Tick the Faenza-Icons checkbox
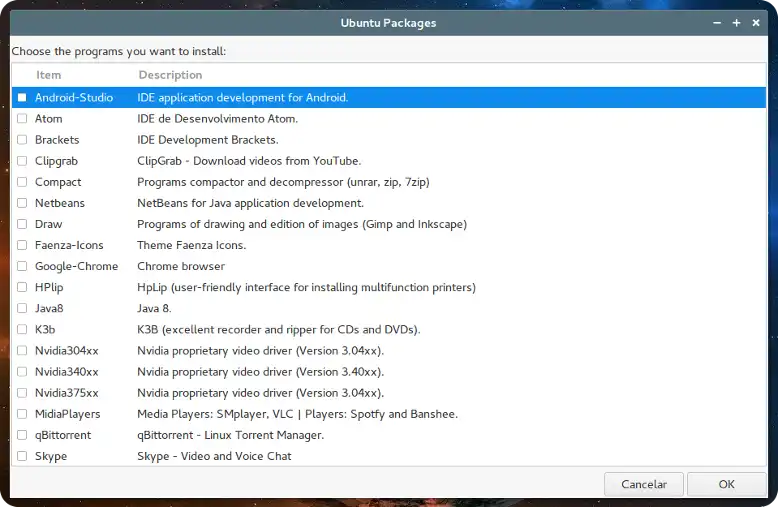The width and height of the screenshot is (778, 507). (x=22, y=245)
